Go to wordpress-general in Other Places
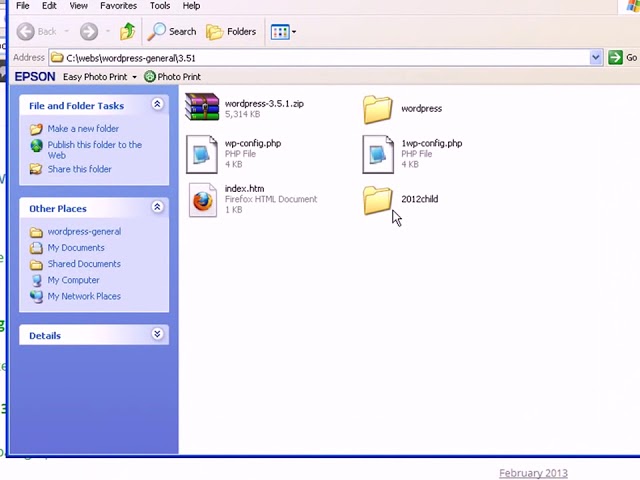 (x=84, y=231)
